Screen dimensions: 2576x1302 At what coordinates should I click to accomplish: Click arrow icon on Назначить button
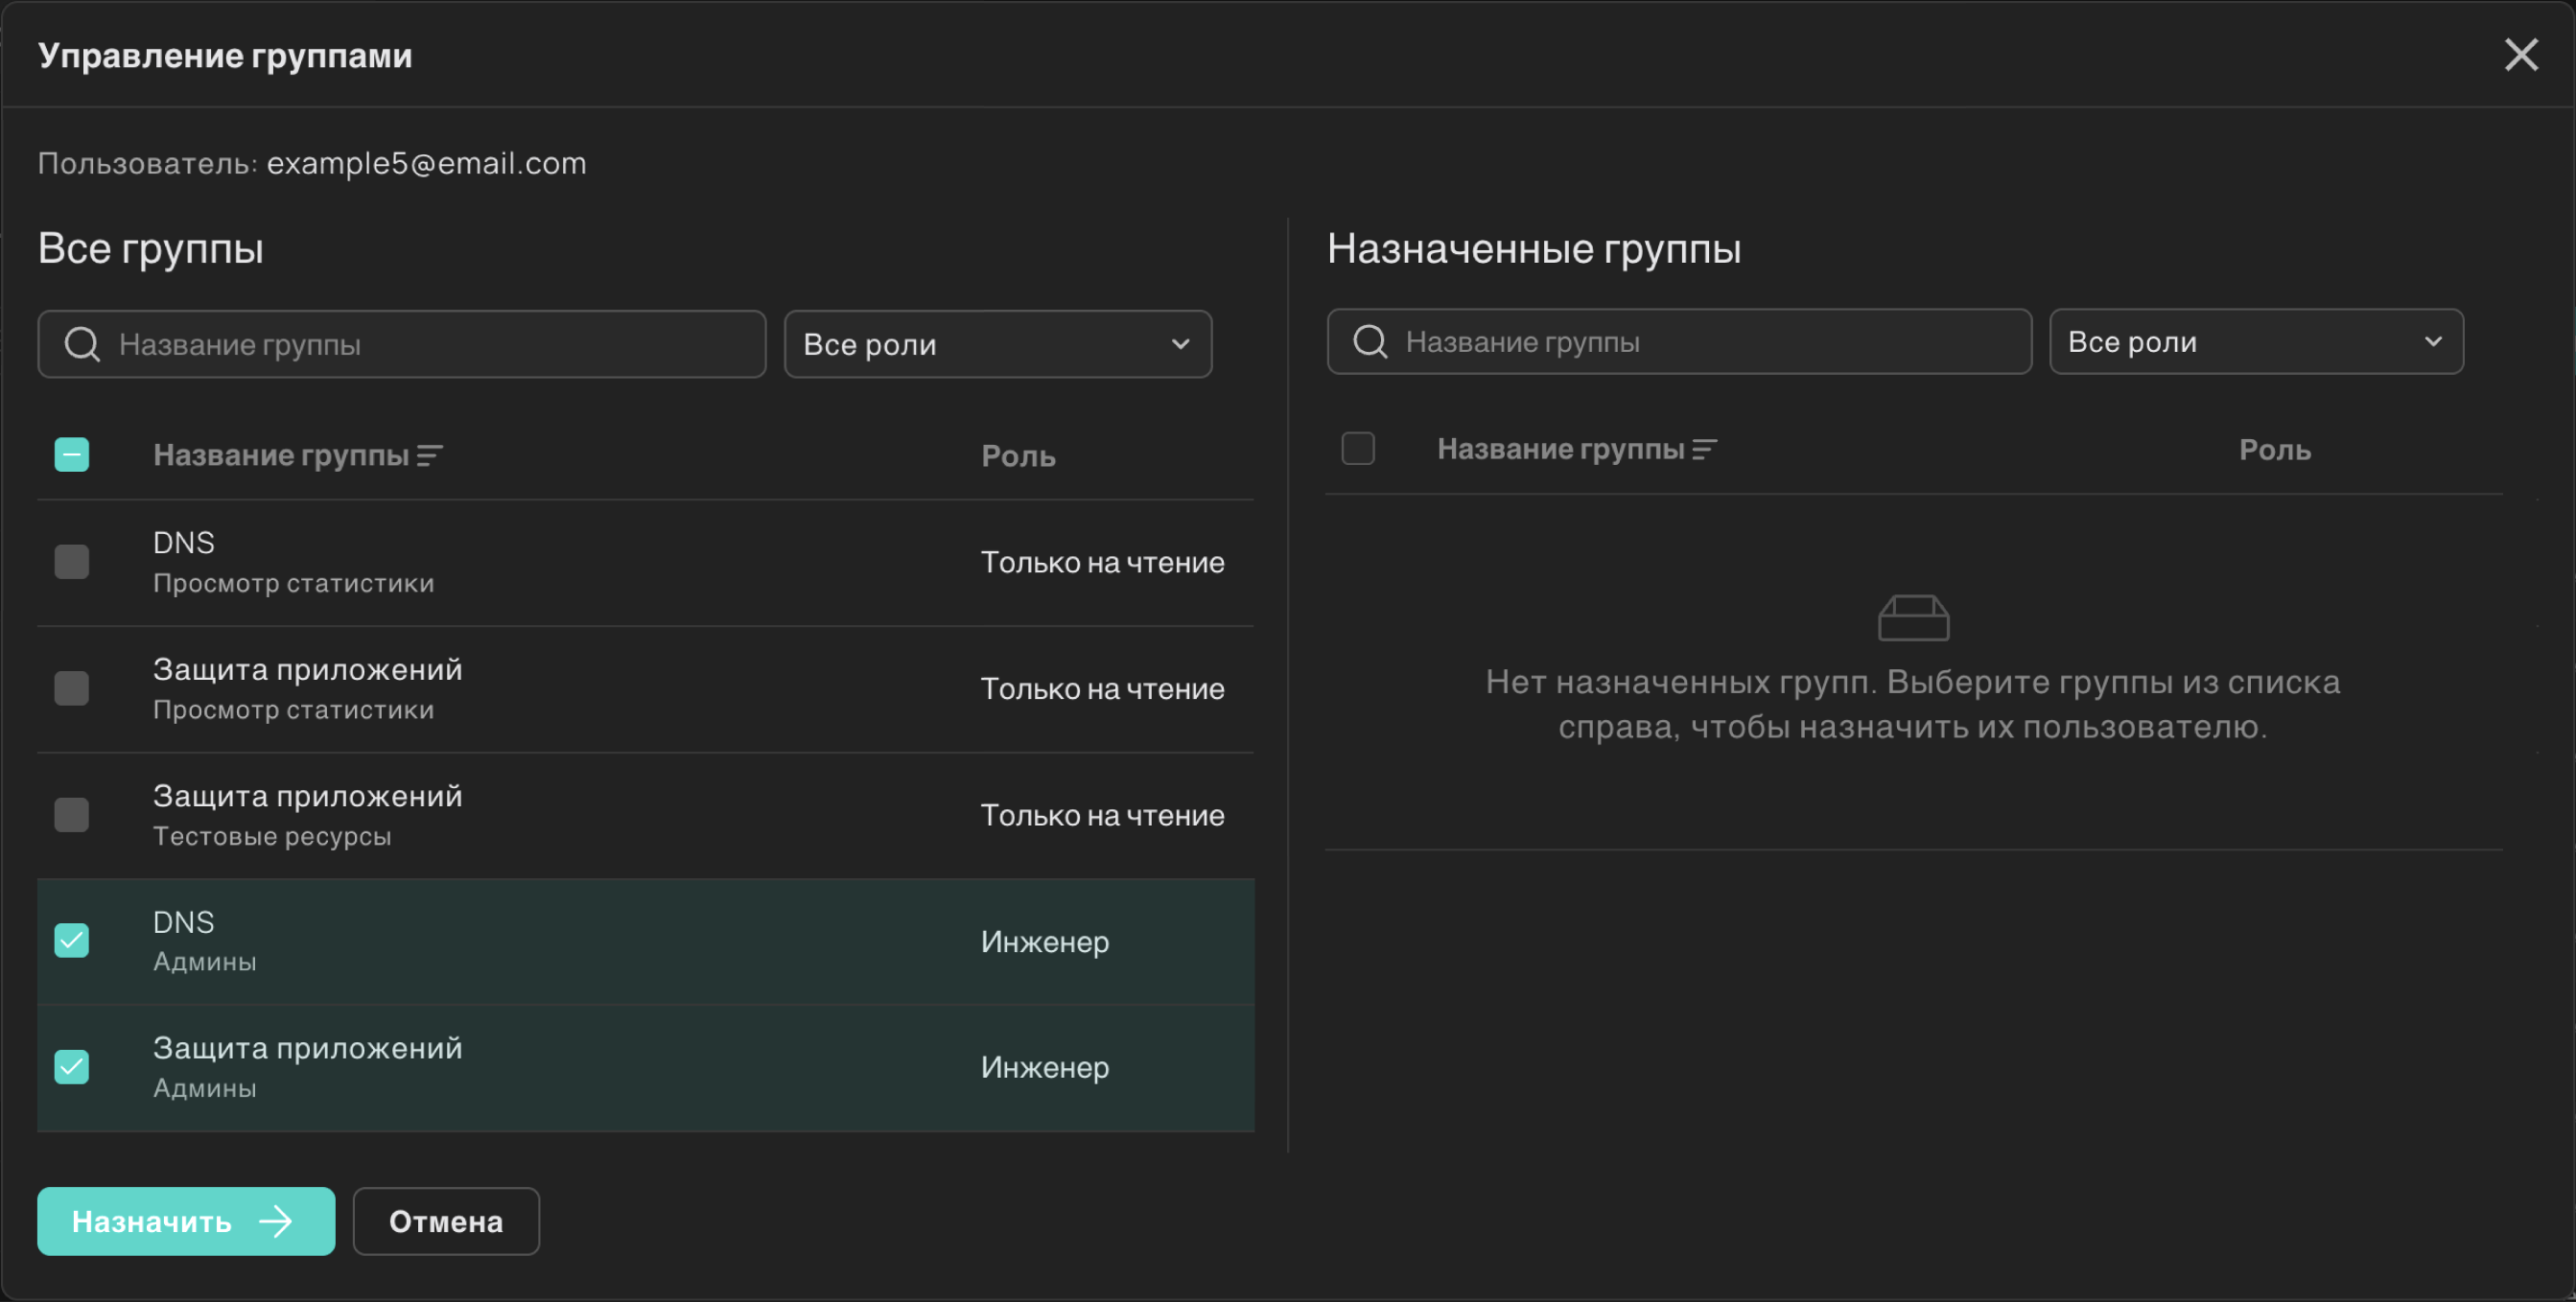(x=276, y=1221)
